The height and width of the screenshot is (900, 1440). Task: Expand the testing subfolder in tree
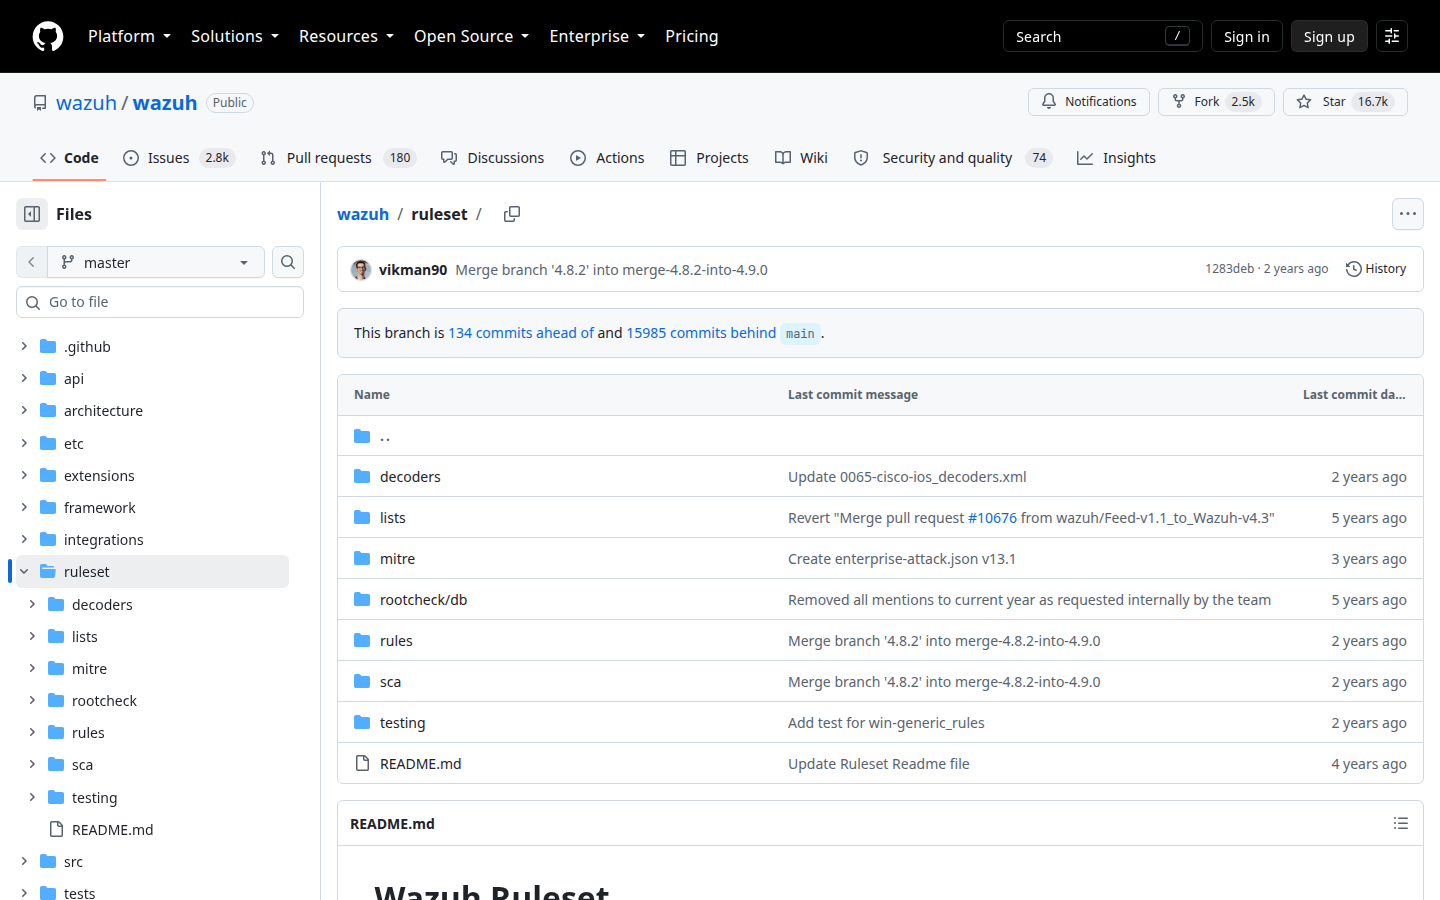pos(32,798)
